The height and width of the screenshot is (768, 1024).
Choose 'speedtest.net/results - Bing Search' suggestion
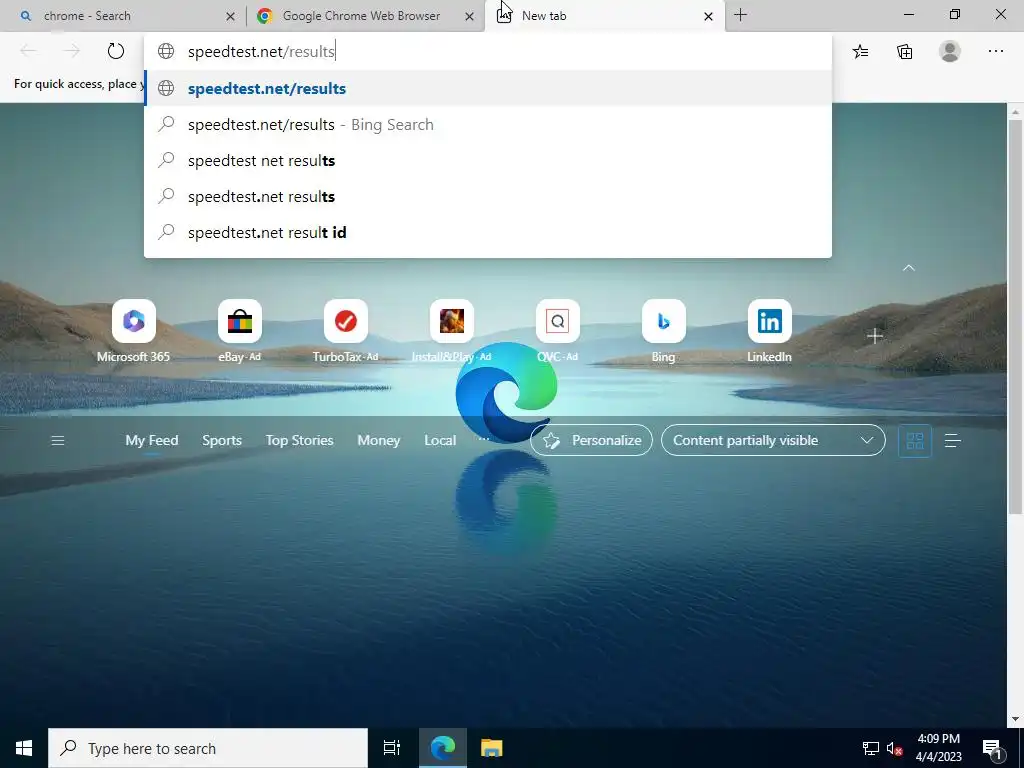tap(488, 124)
